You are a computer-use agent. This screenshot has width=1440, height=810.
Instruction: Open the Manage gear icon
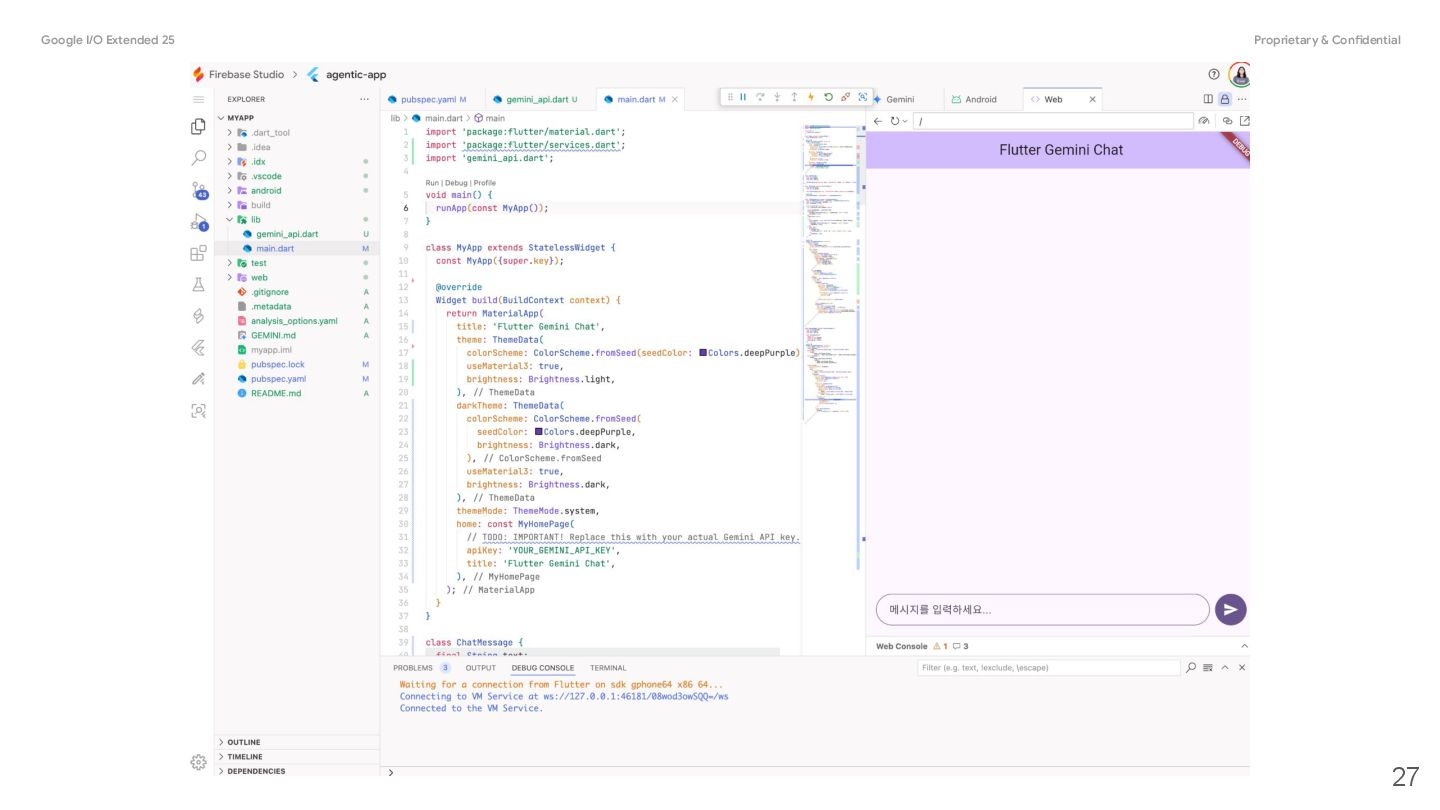pos(198,762)
